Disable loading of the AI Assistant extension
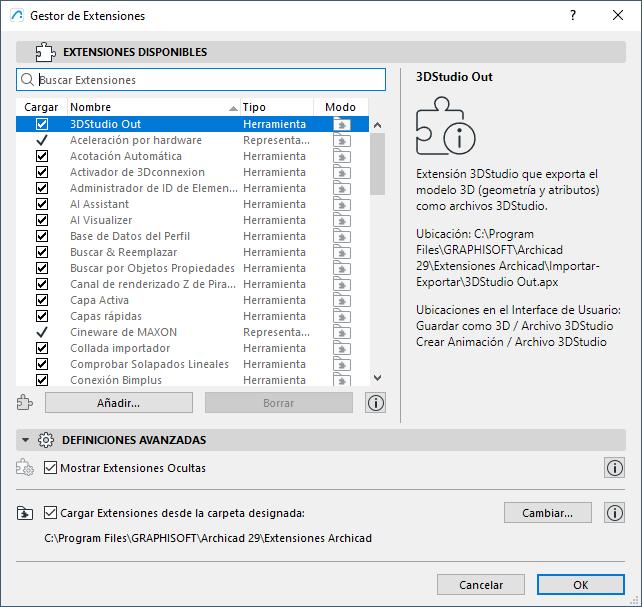Screen dimensions: 642x607 coord(42,204)
